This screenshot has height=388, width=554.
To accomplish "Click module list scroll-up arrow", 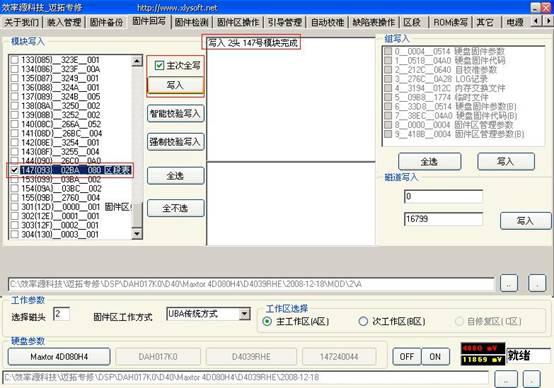I will pyautogui.click(x=137, y=61).
